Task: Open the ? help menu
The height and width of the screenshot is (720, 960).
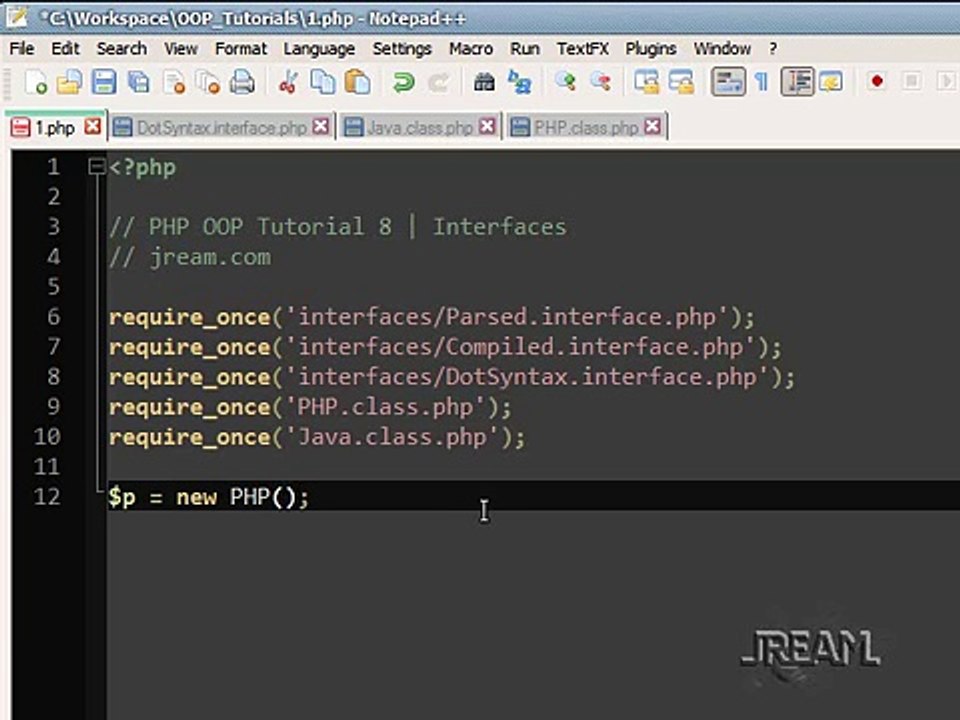Action: [x=773, y=48]
